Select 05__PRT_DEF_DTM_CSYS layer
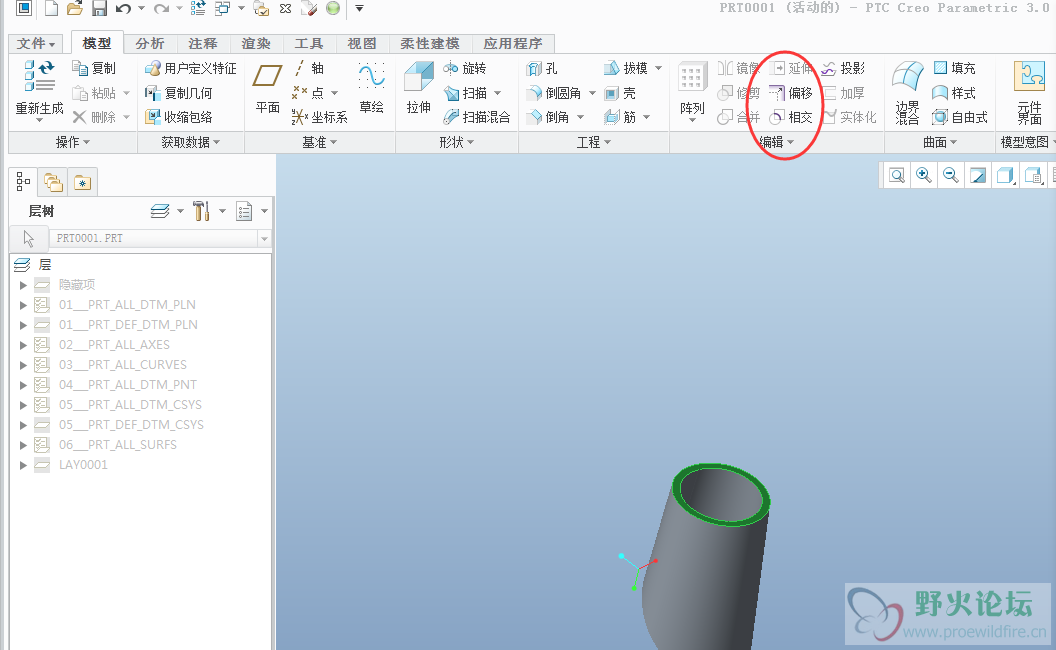The image size is (1056, 650). (x=131, y=424)
